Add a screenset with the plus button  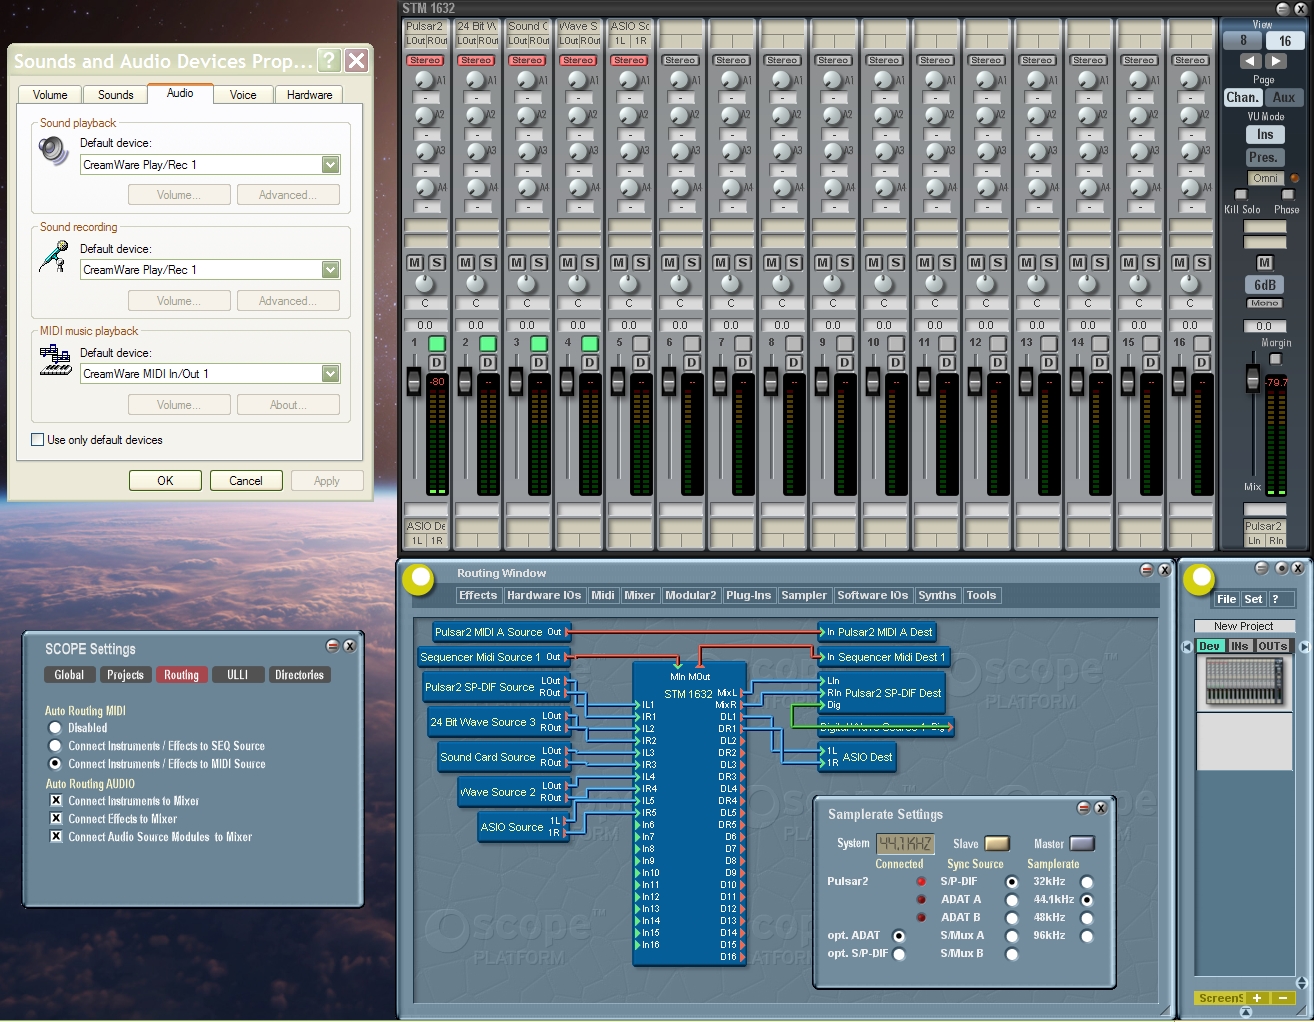click(1257, 998)
